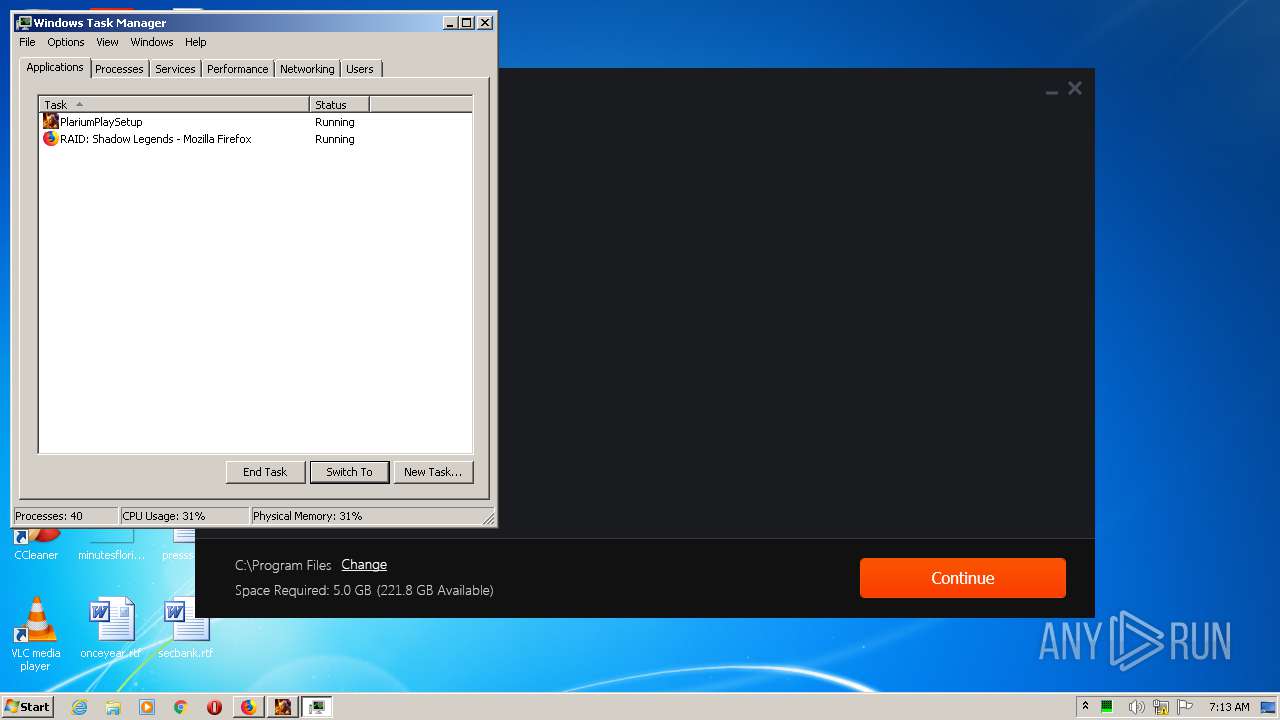Click the 7:13 AM system clock
This screenshot has height=720, width=1280.
click(1229, 707)
